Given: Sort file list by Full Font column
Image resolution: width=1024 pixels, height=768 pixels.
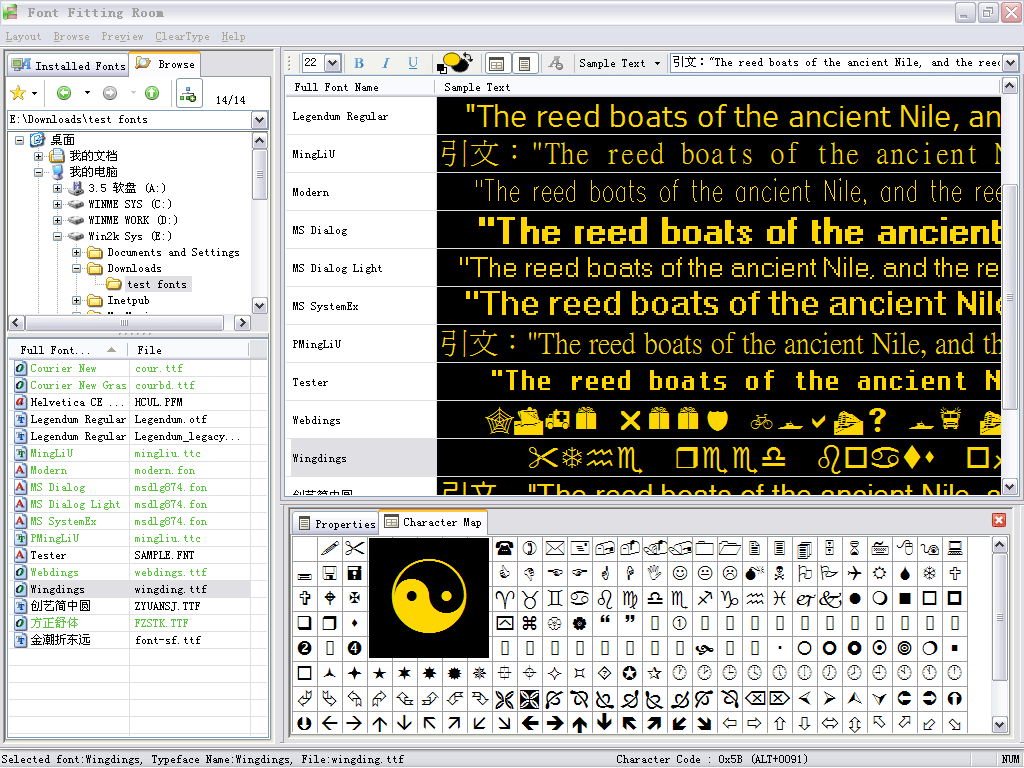Looking at the screenshot, I should (68, 351).
